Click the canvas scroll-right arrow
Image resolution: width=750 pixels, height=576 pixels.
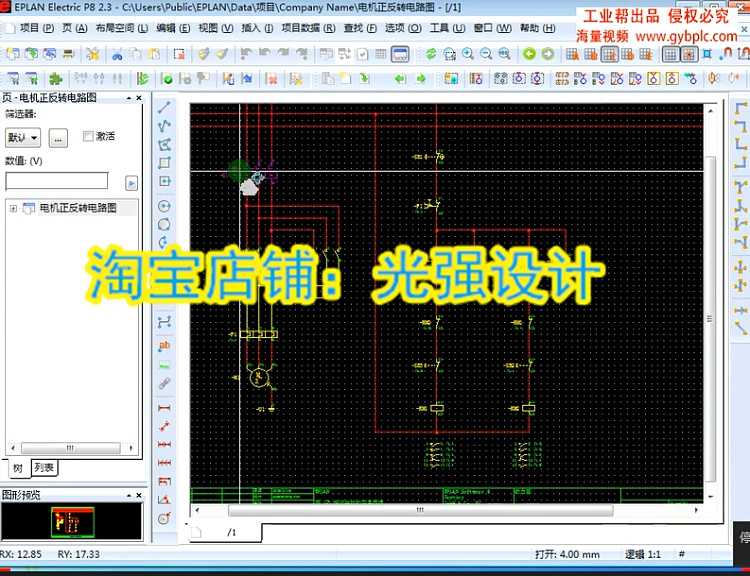point(696,510)
